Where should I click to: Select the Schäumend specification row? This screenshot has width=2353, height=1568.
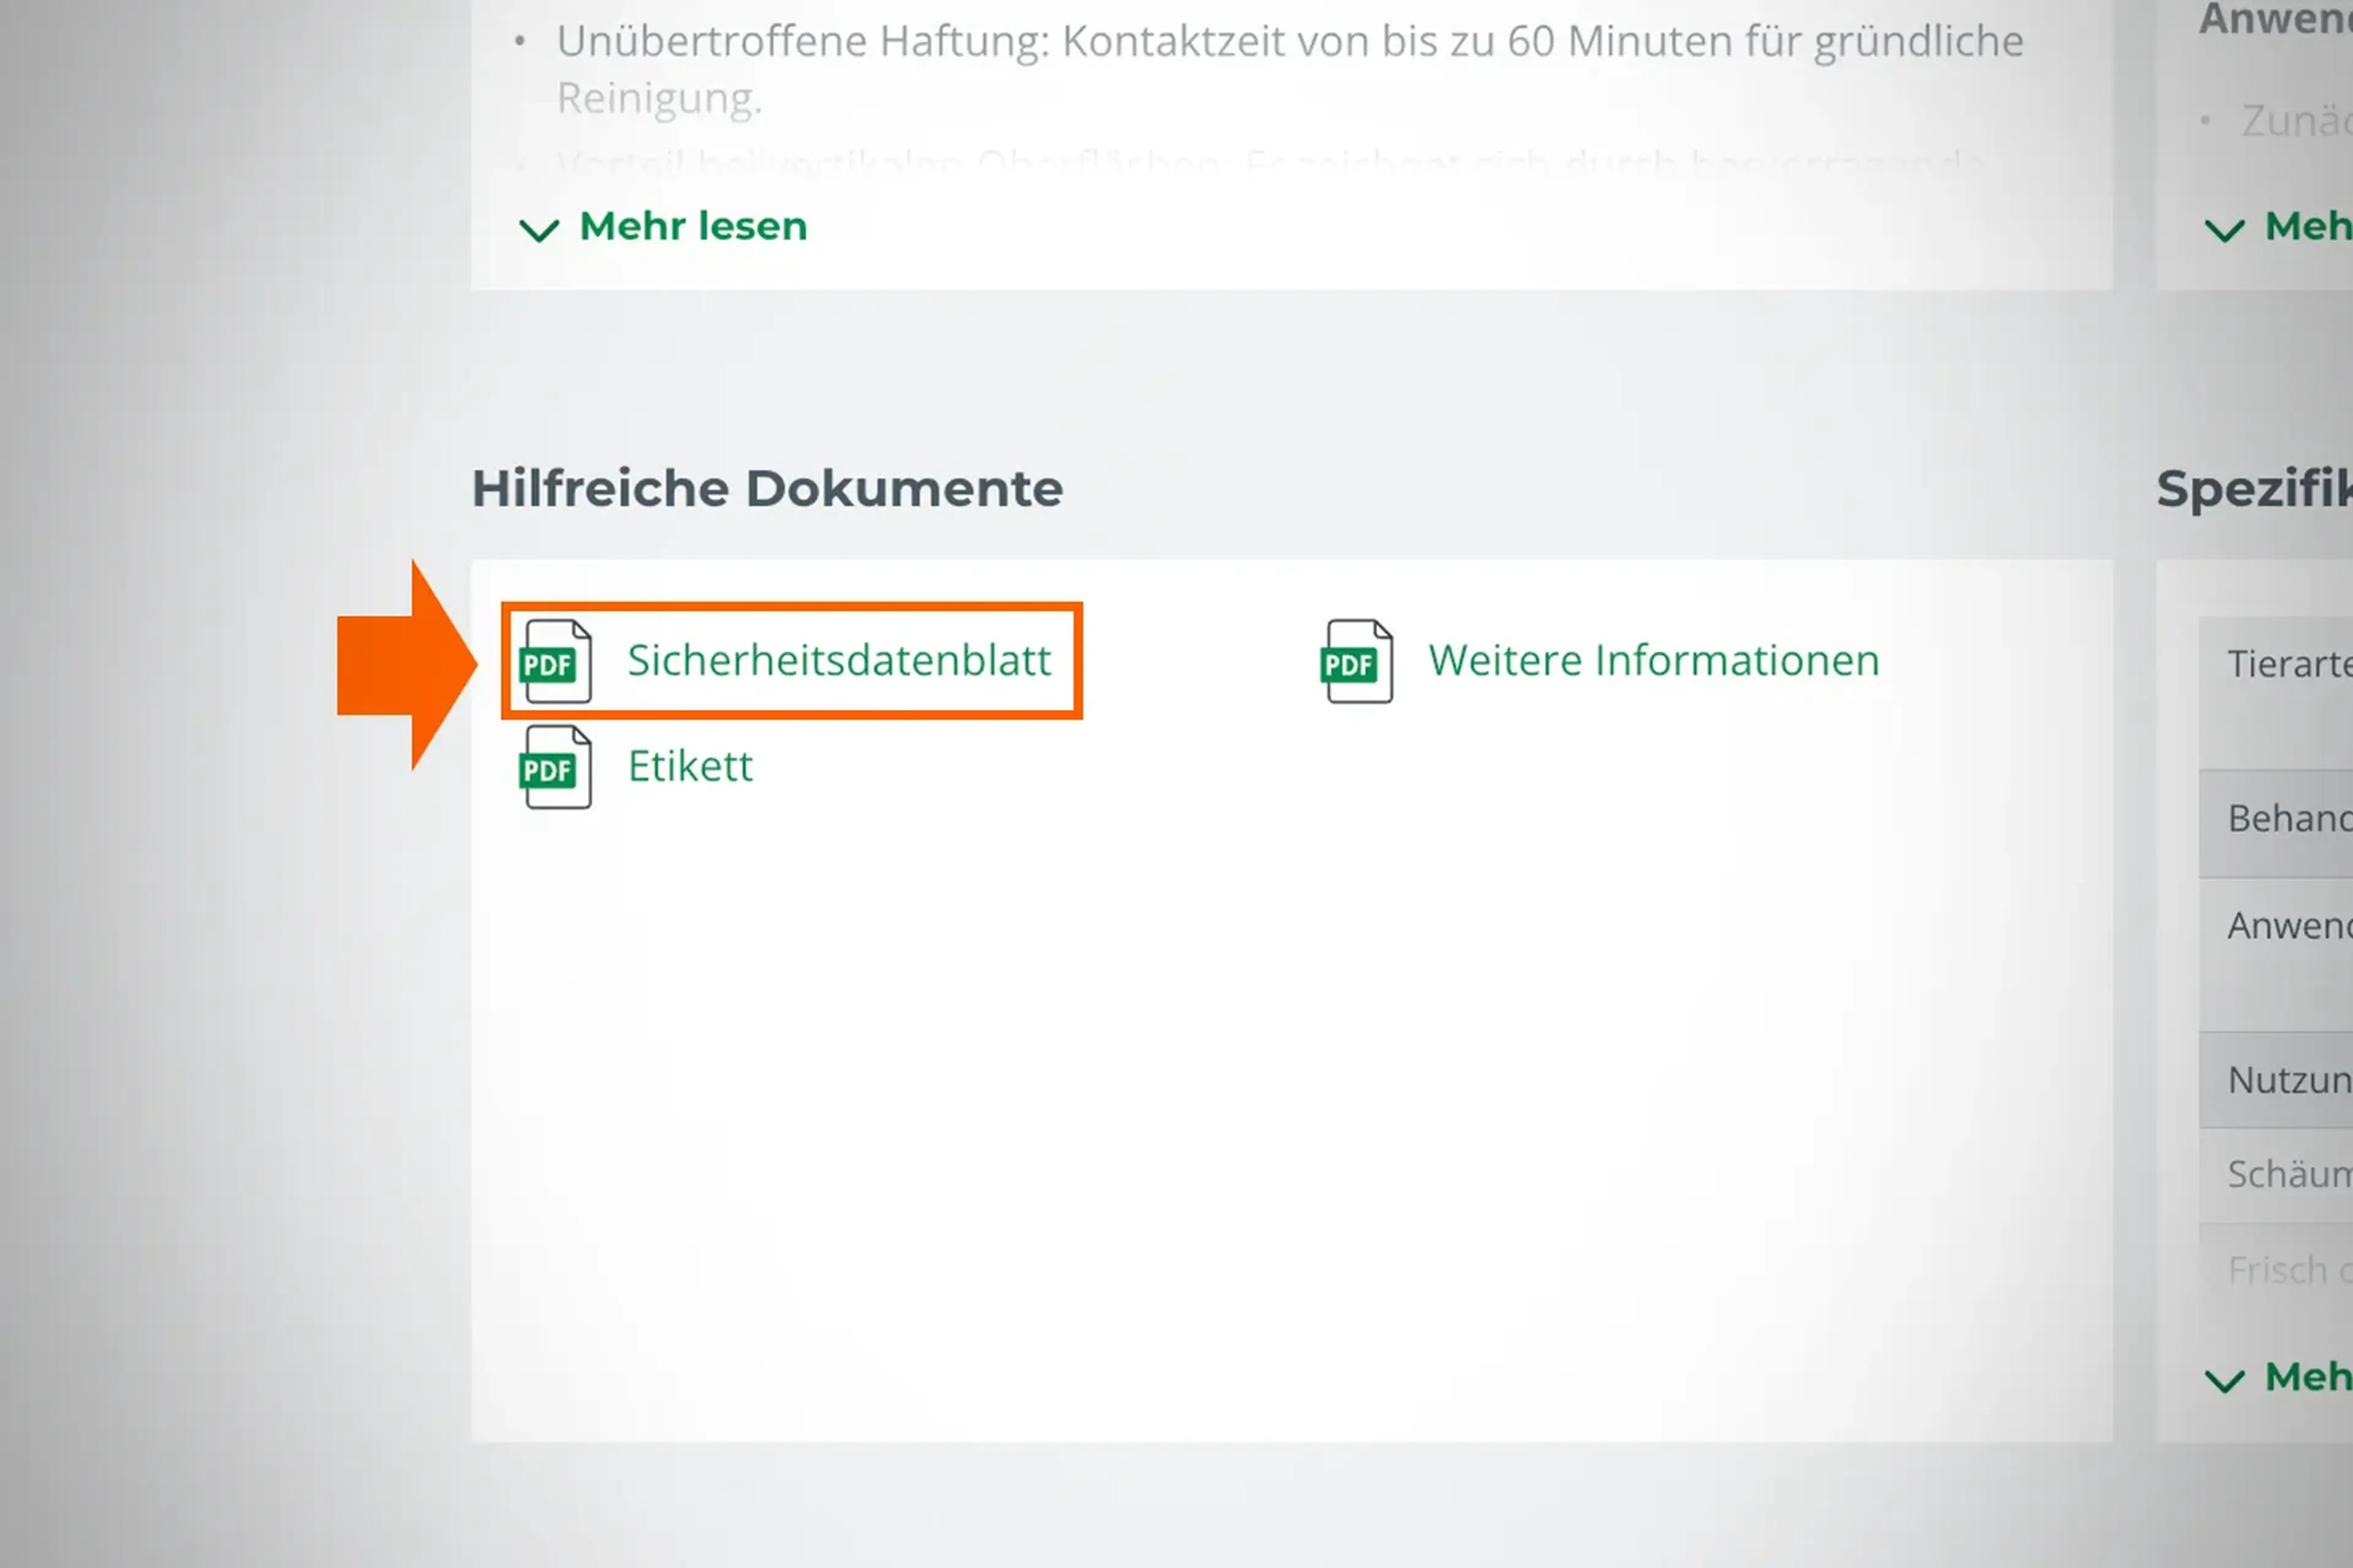pos(2290,1174)
